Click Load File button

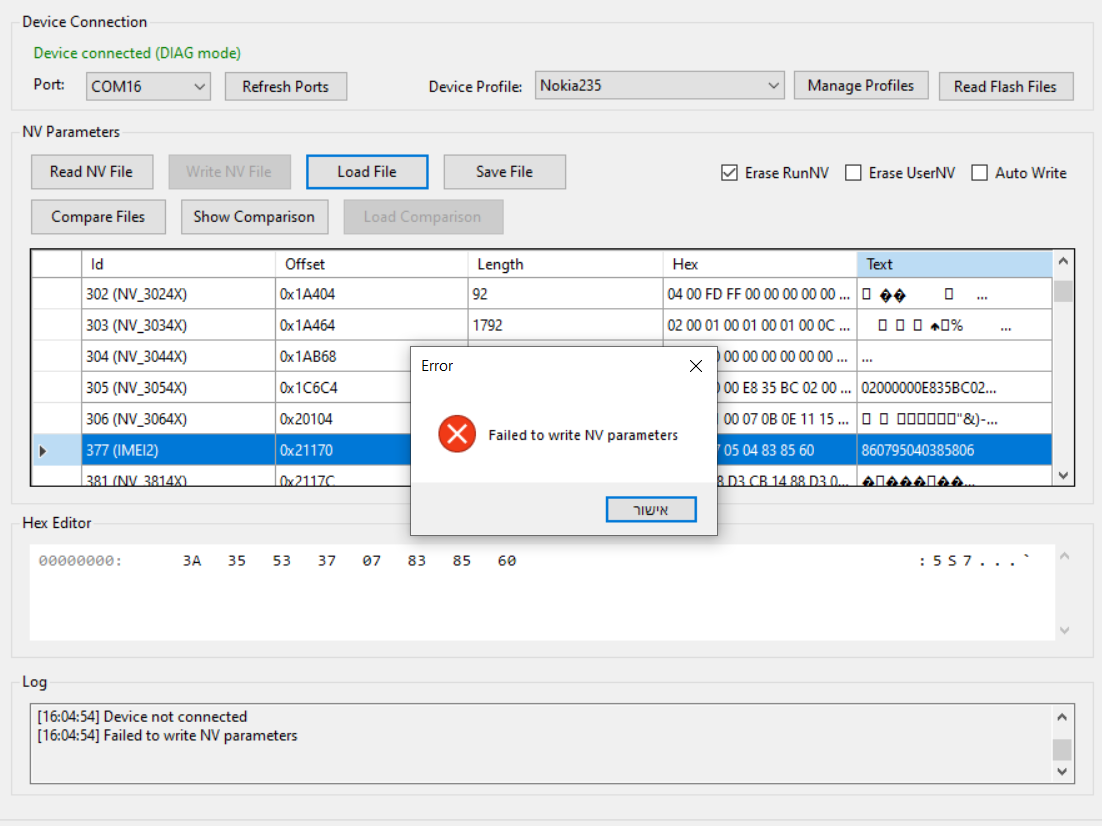coord(367,172)
